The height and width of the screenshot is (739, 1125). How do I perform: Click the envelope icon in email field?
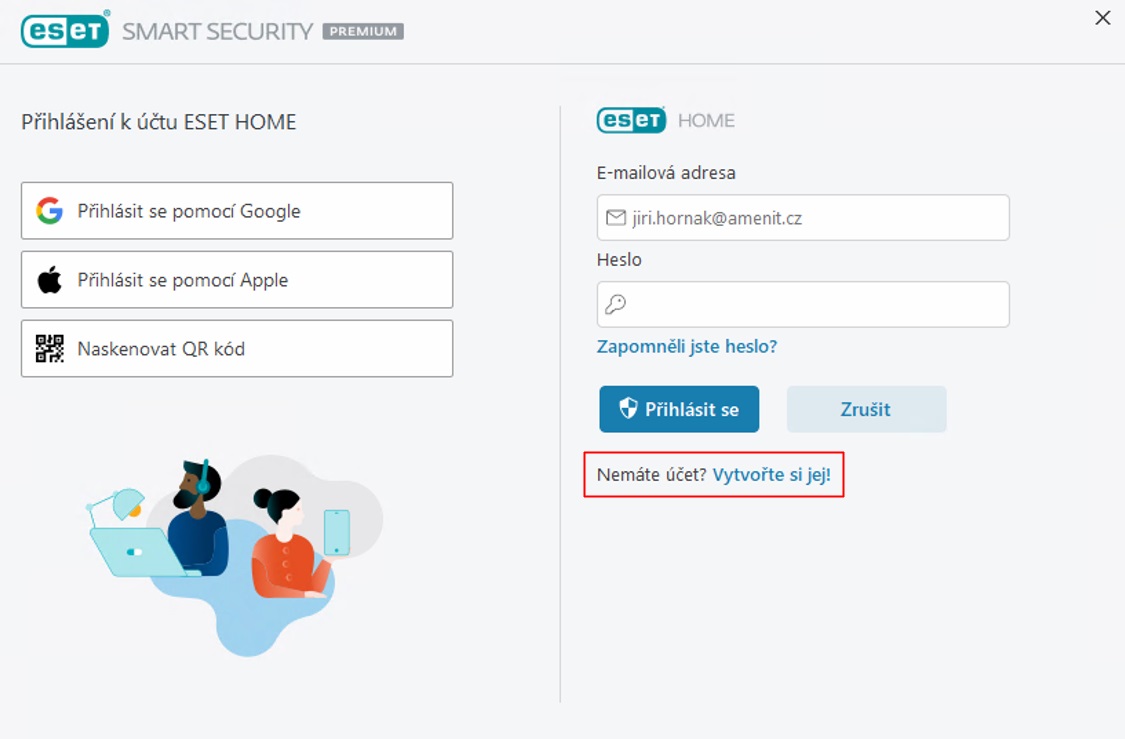tap(616, 217)
